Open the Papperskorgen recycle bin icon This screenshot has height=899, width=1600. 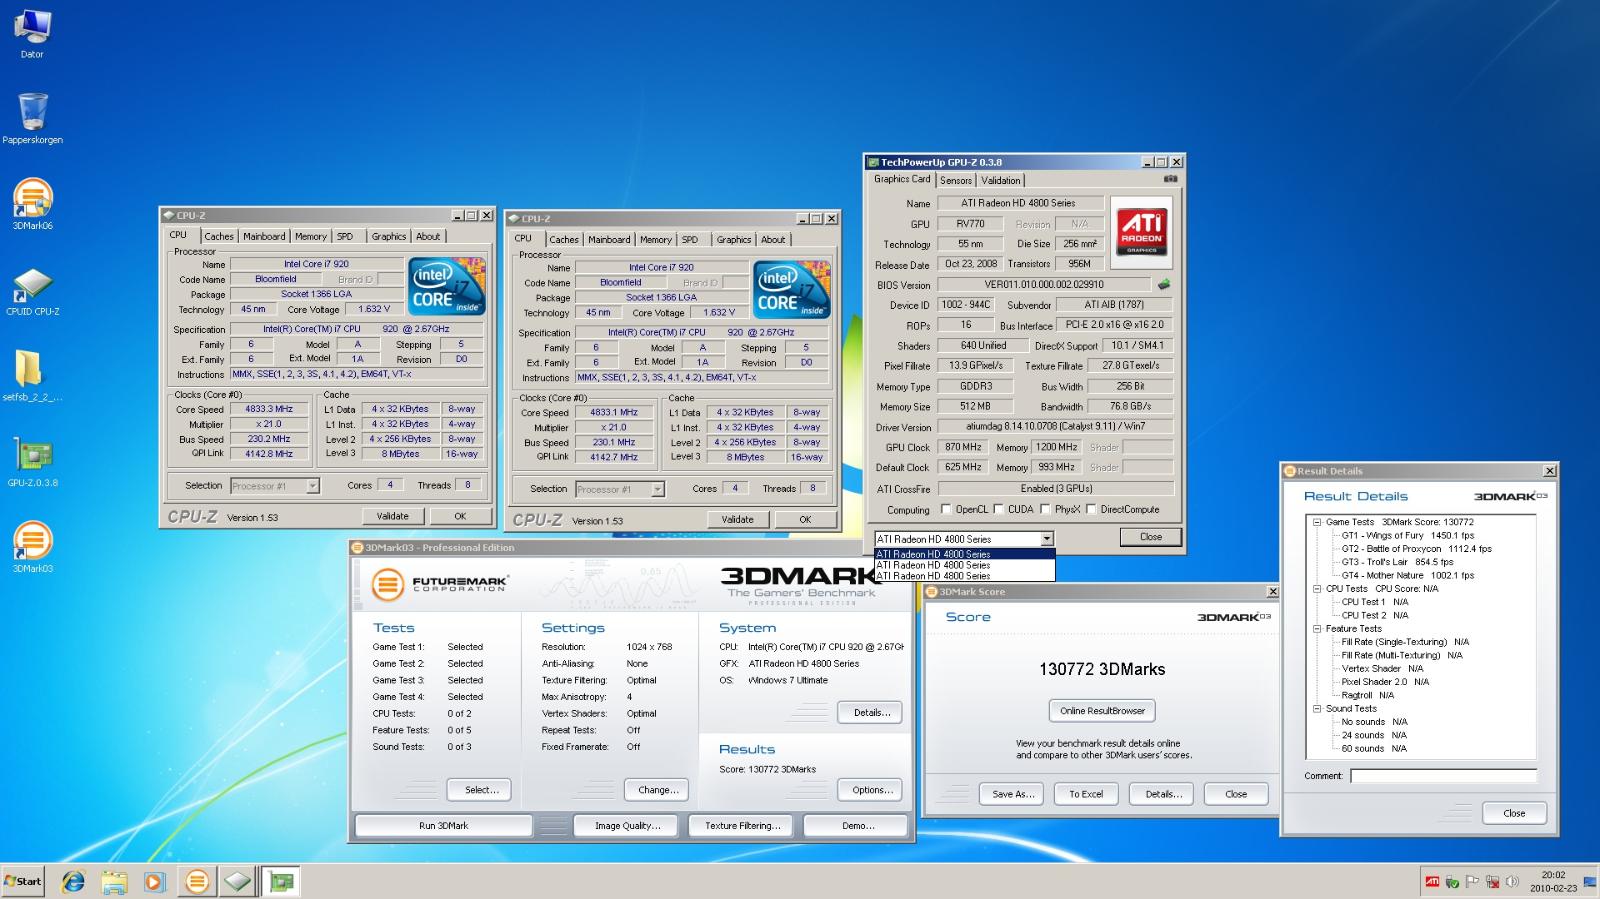32,118
